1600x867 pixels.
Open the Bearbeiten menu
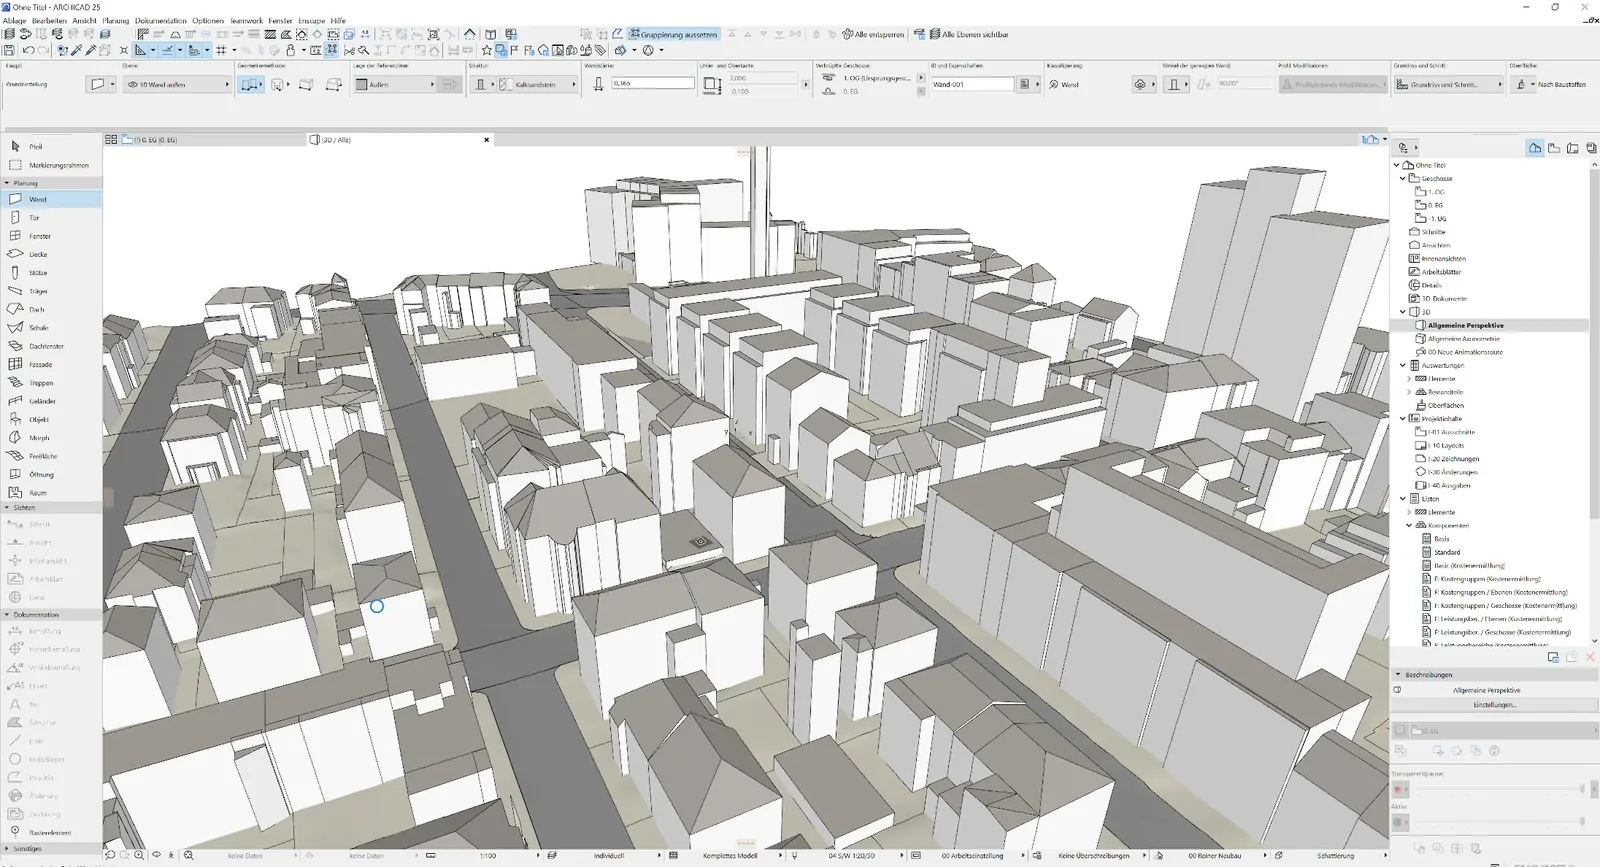click(49, 20)
